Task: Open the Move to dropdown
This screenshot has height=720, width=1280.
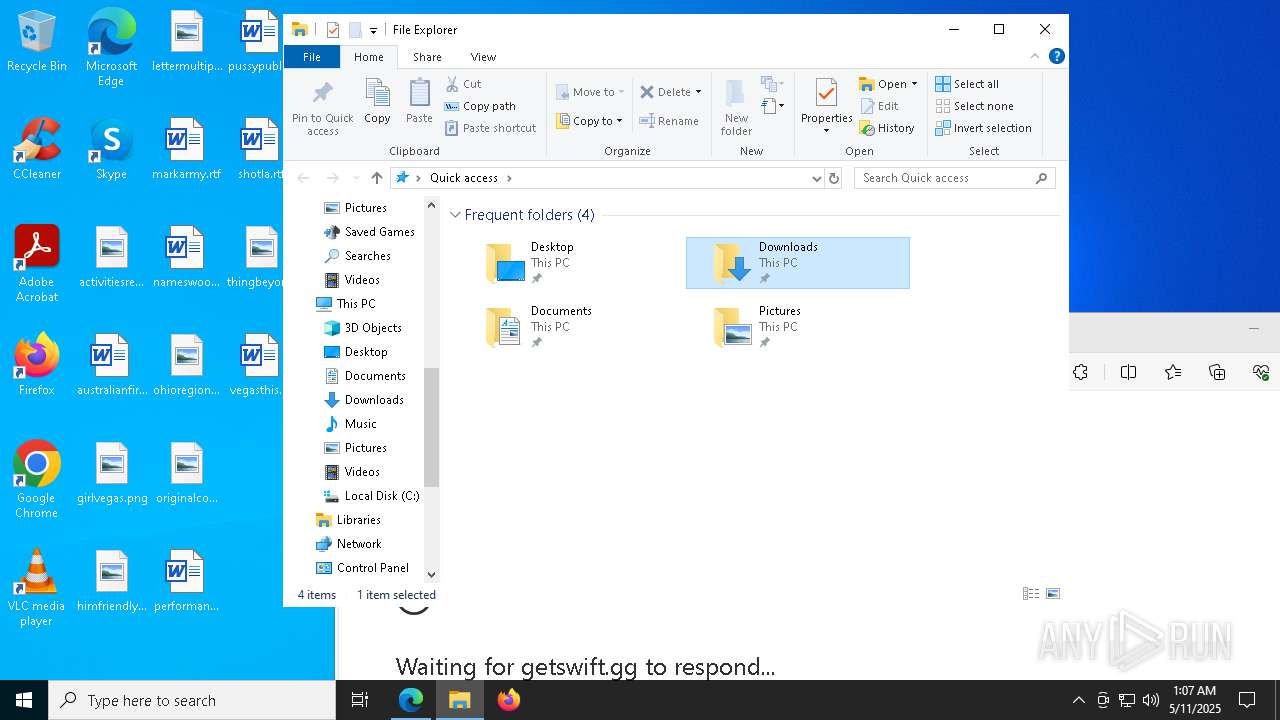Action: (x=590, y=92)
